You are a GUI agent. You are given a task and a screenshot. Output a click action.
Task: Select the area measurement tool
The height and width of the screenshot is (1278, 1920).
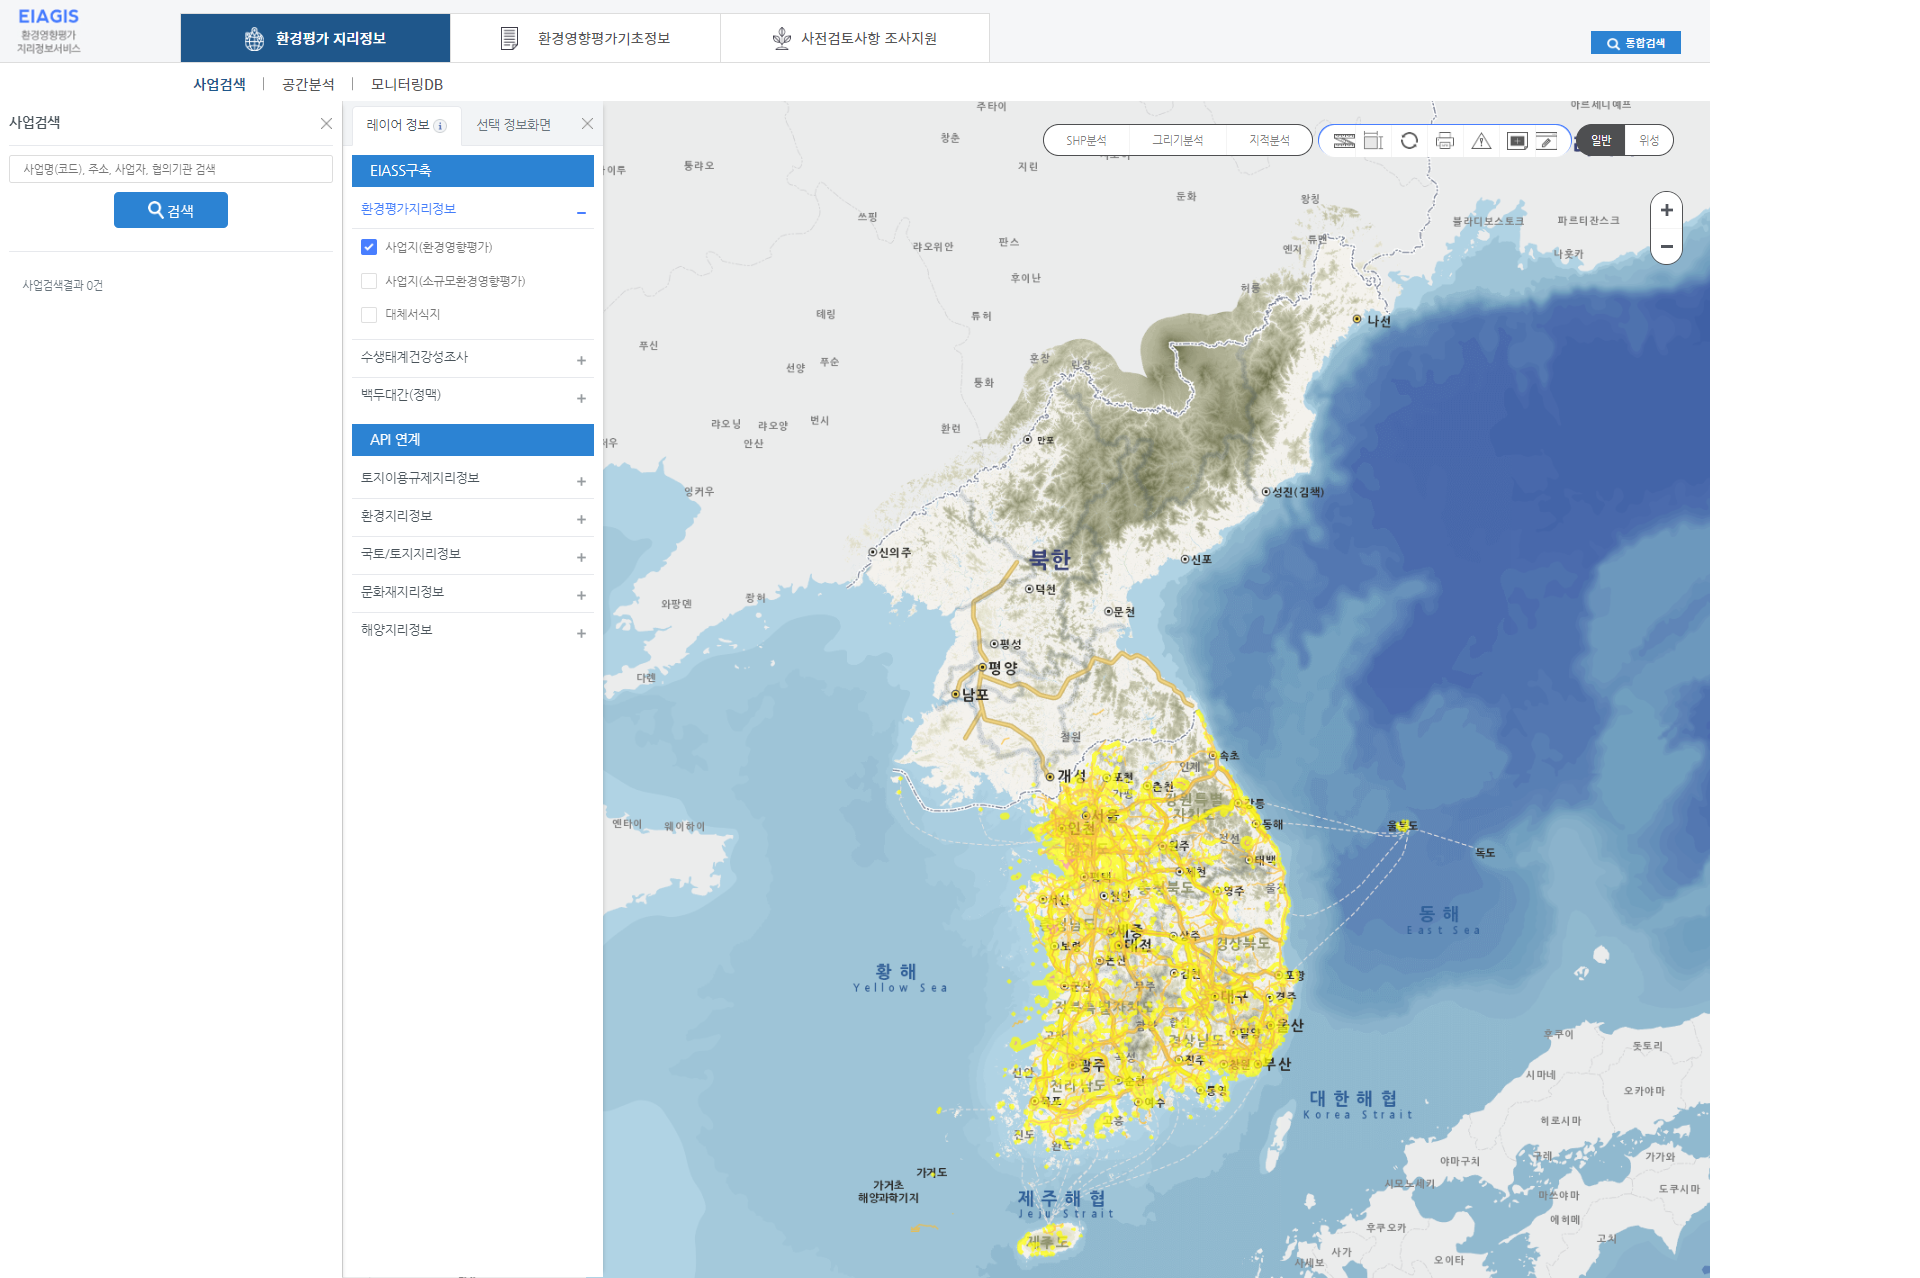pyautogui.click(x=1374, y=141)
